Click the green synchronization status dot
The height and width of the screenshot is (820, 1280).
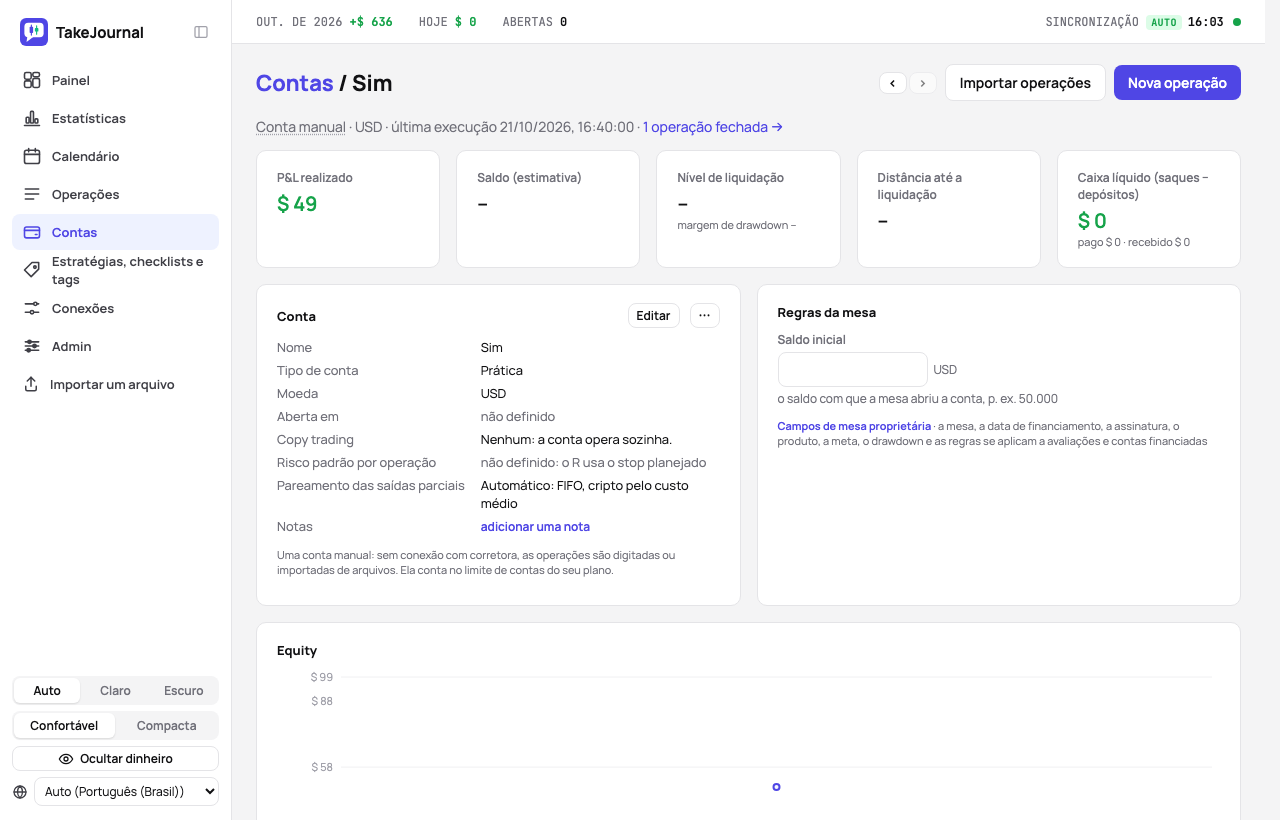1237,22
